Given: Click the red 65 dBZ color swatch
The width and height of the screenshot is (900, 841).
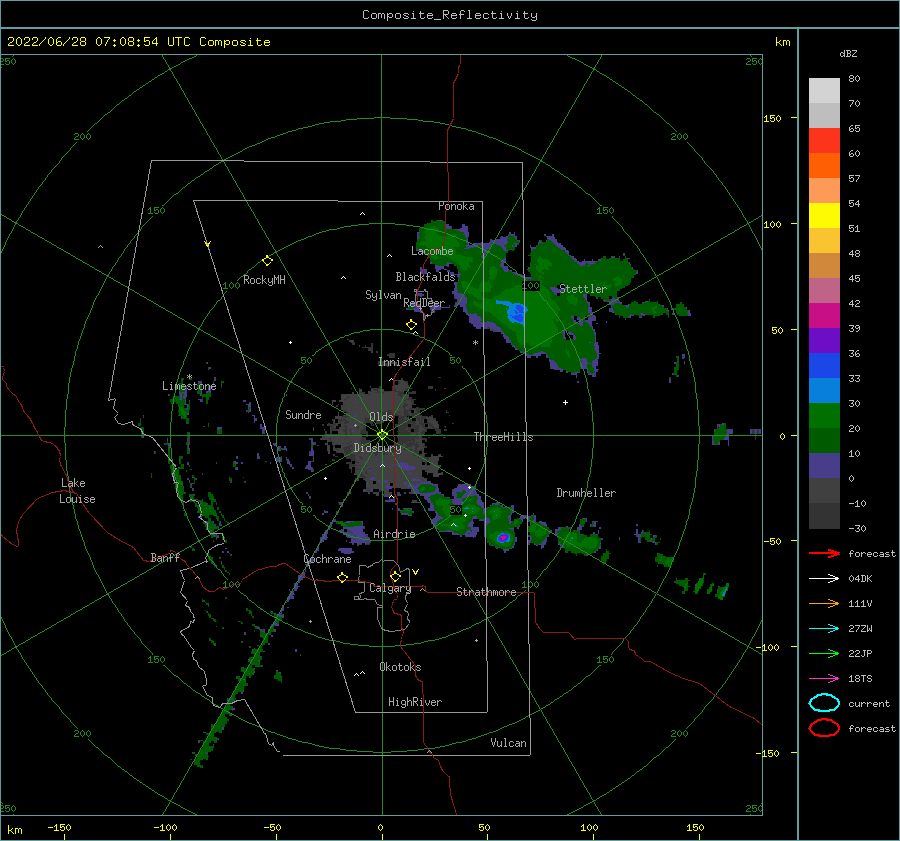Looking at the screenshot, I should 824,141.
